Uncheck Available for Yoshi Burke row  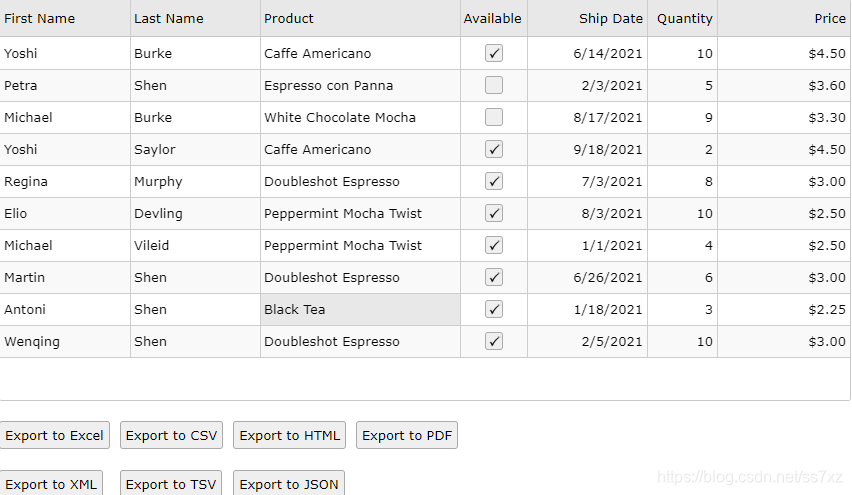494,54
